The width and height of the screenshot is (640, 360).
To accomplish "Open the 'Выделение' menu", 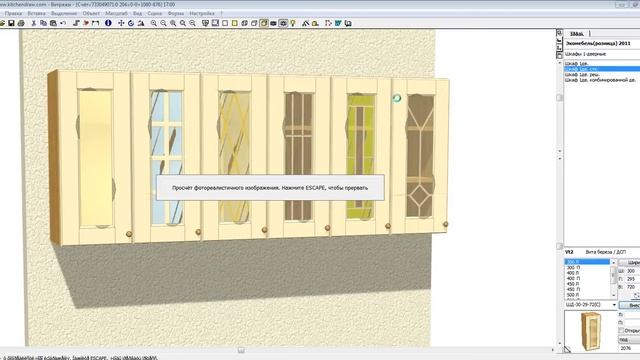I will click(64, 13).
